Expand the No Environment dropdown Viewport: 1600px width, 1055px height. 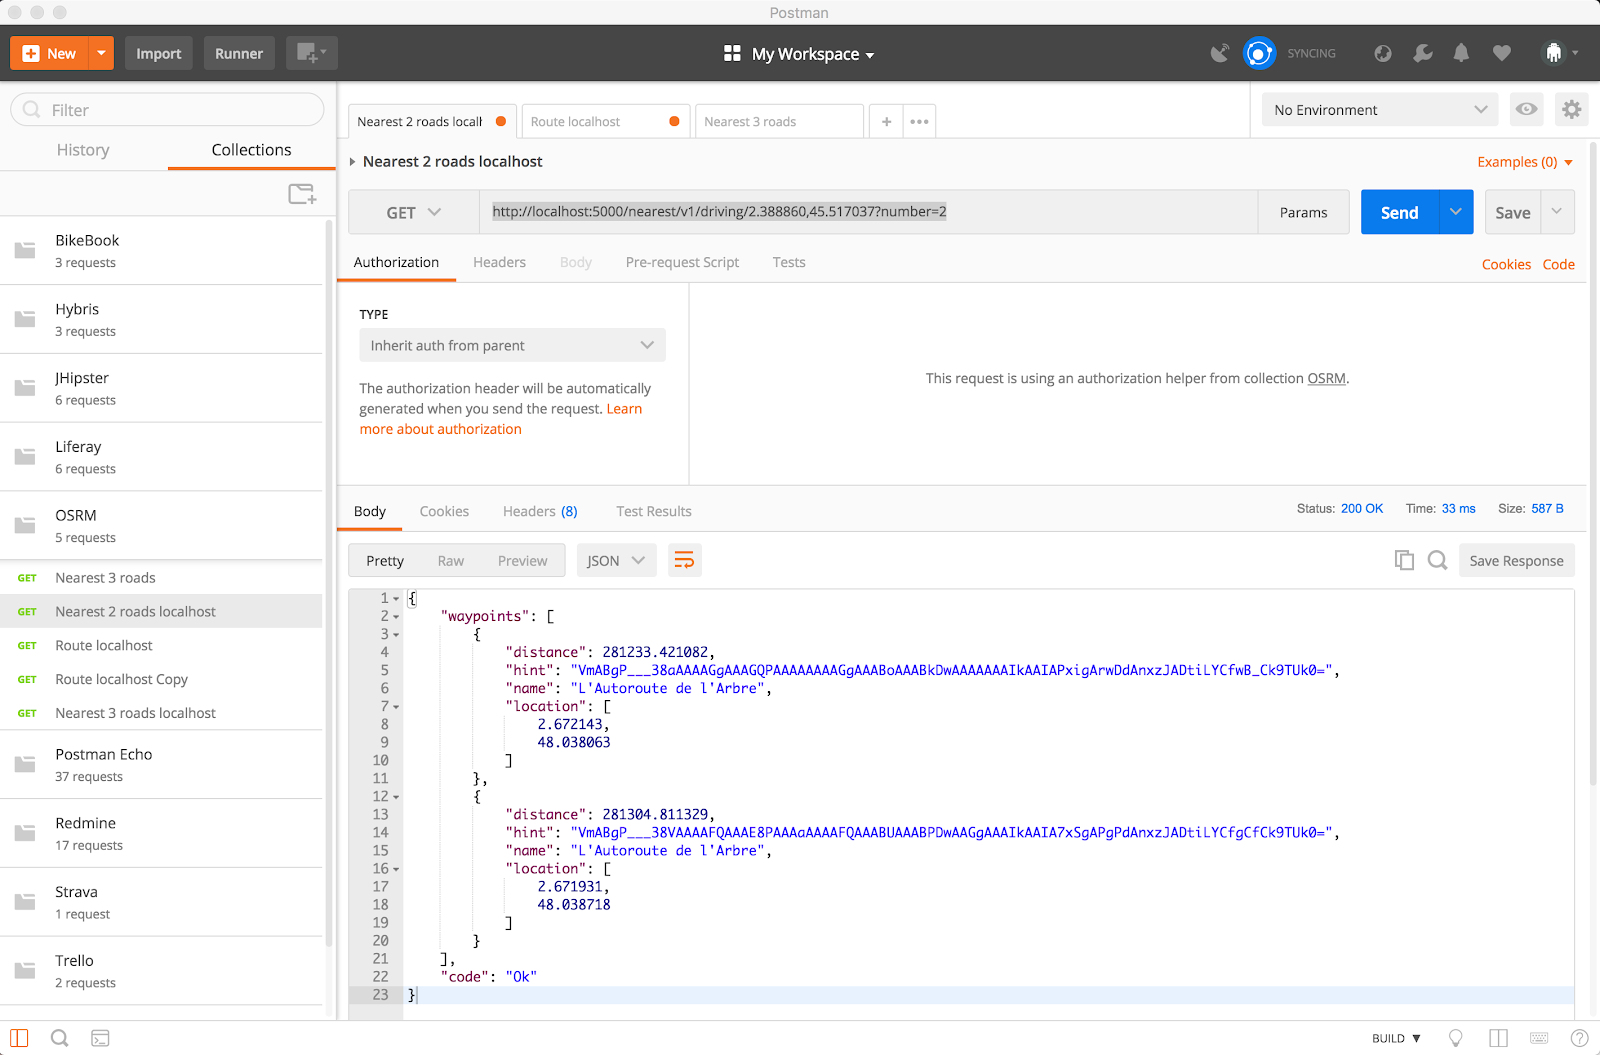[x=1379, y=110]
